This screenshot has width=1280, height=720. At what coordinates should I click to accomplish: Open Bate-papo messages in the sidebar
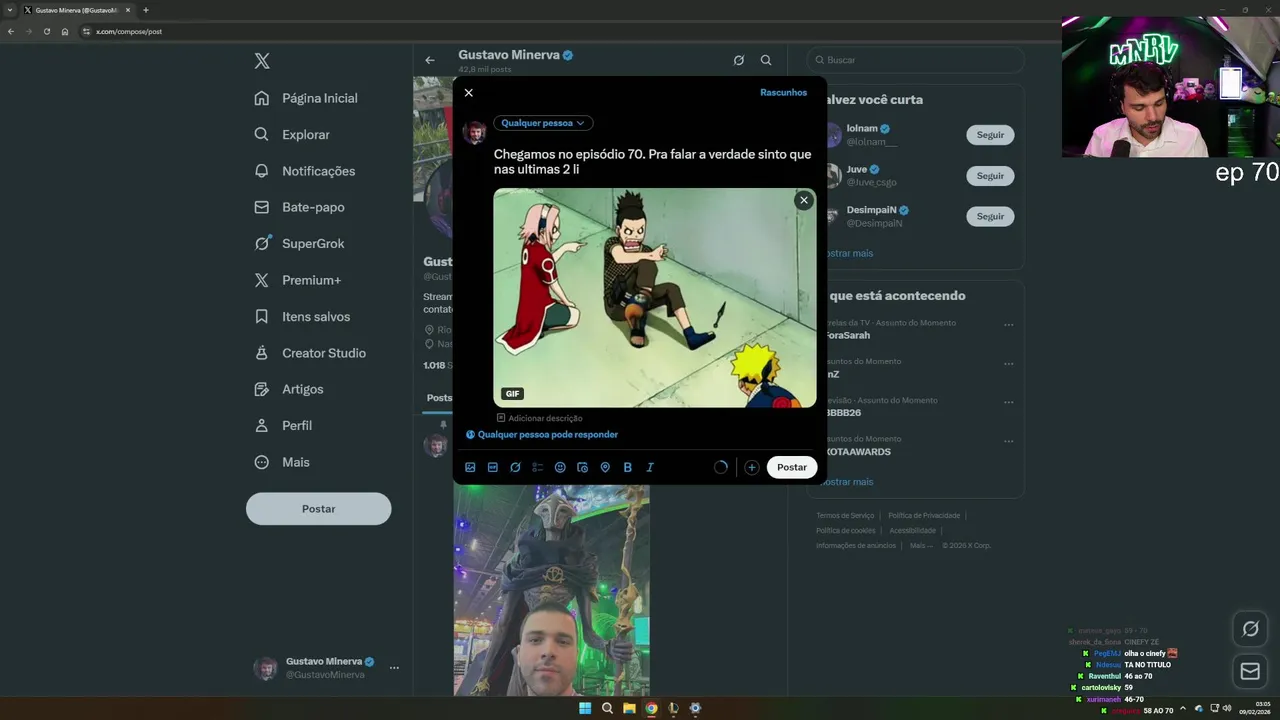point(300,207)
